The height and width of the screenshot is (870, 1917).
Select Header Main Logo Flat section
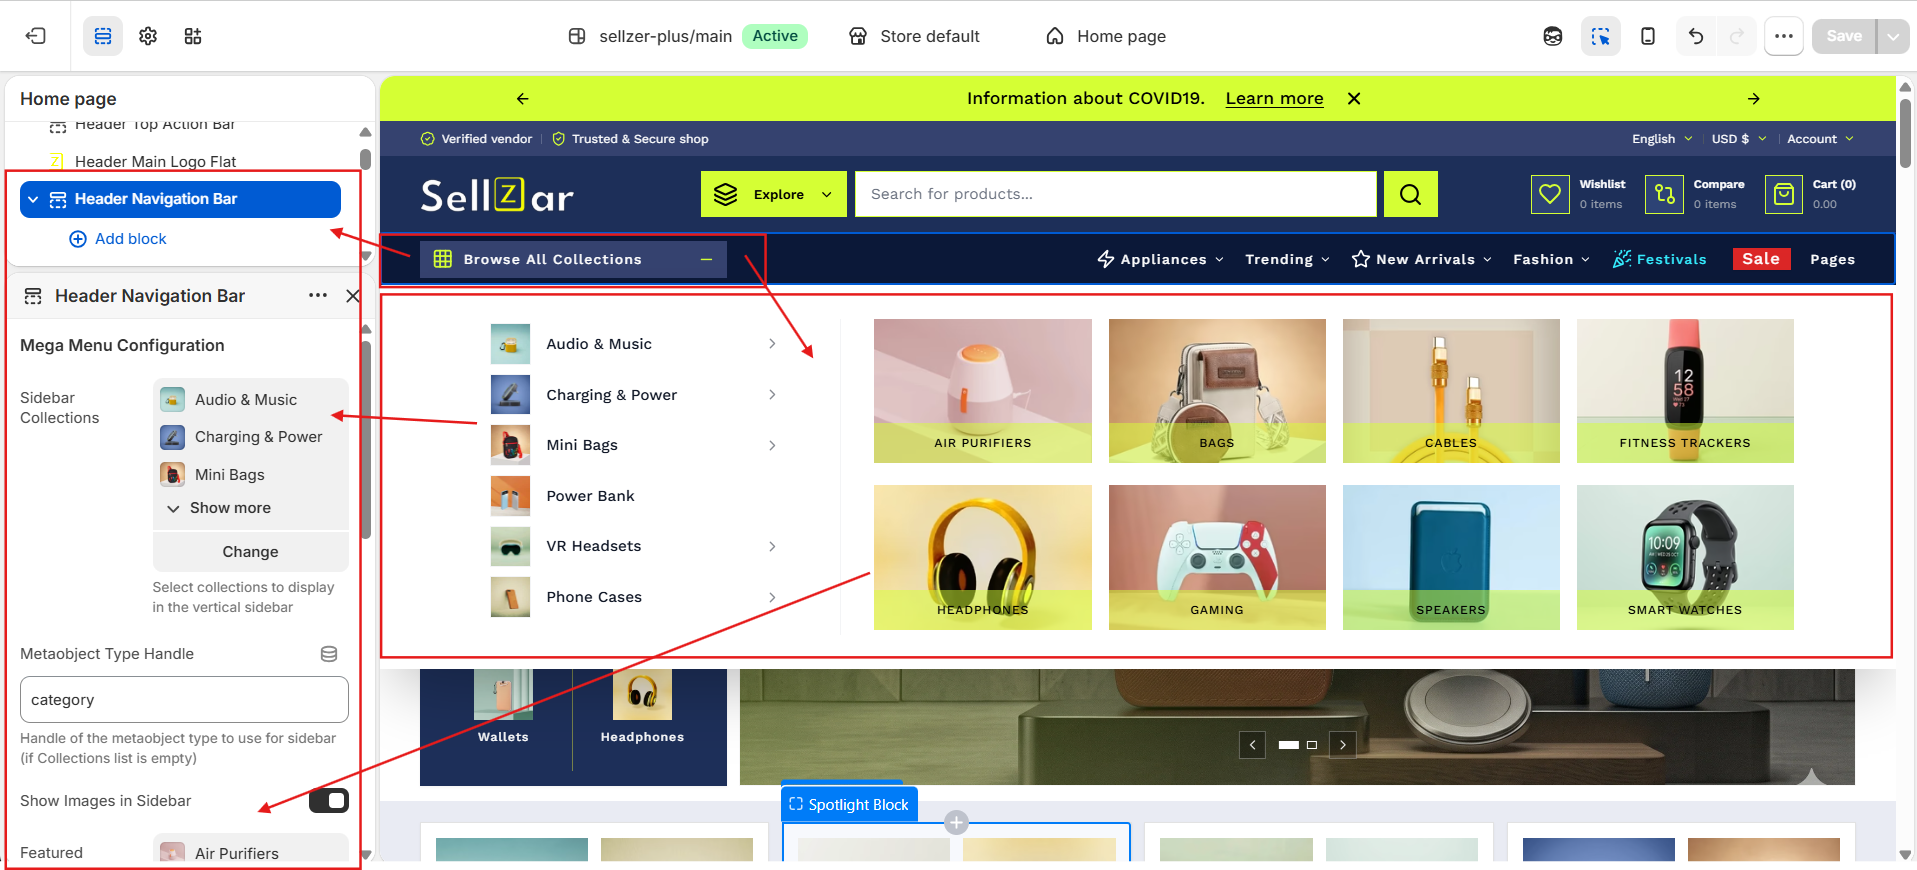pos(155,161)
